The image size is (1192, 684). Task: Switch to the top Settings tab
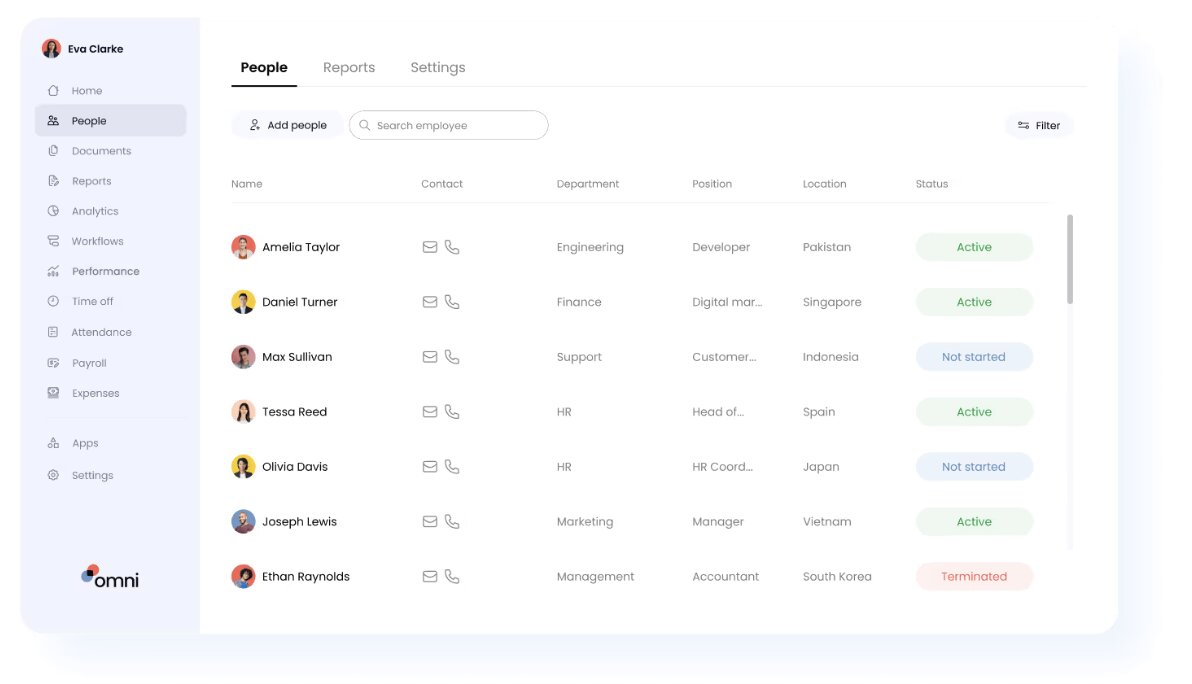pyautogui.click(x=437, y=68)
